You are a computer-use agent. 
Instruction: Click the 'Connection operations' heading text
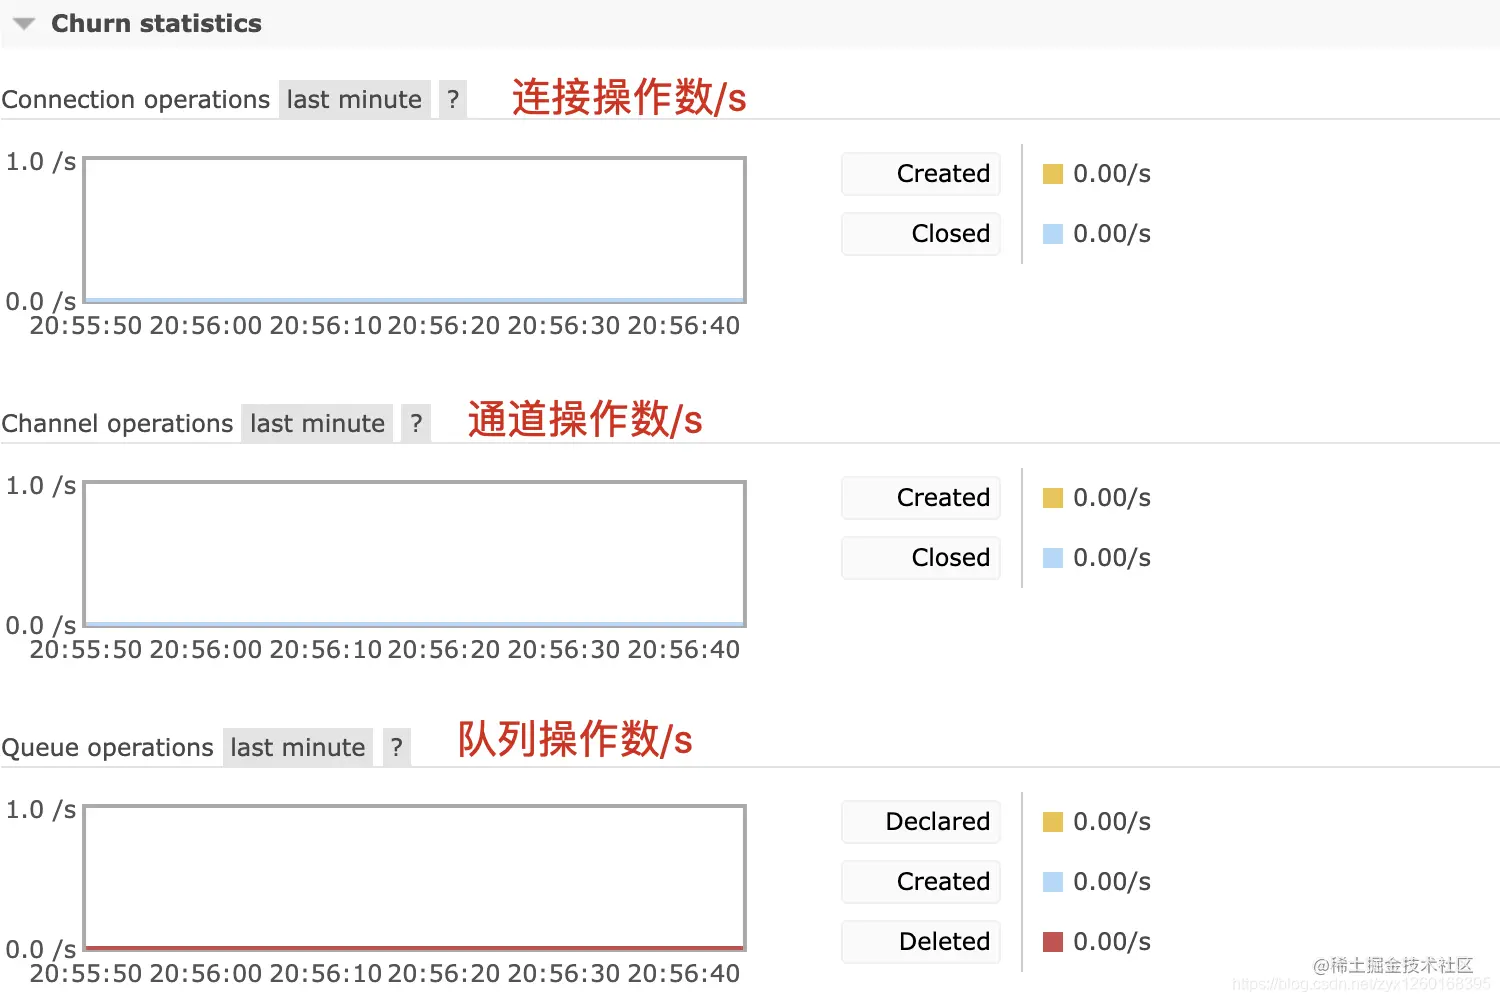coord(136,100)
